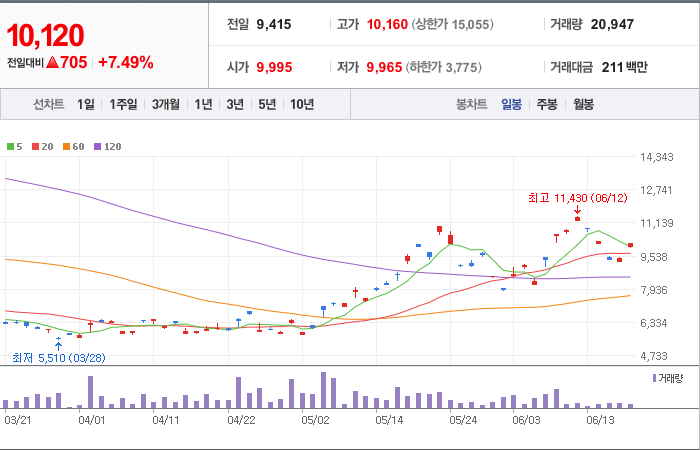Click the 06/03 date axis label
Viewport: 700px width, 450px height.
tap(526, 420)
